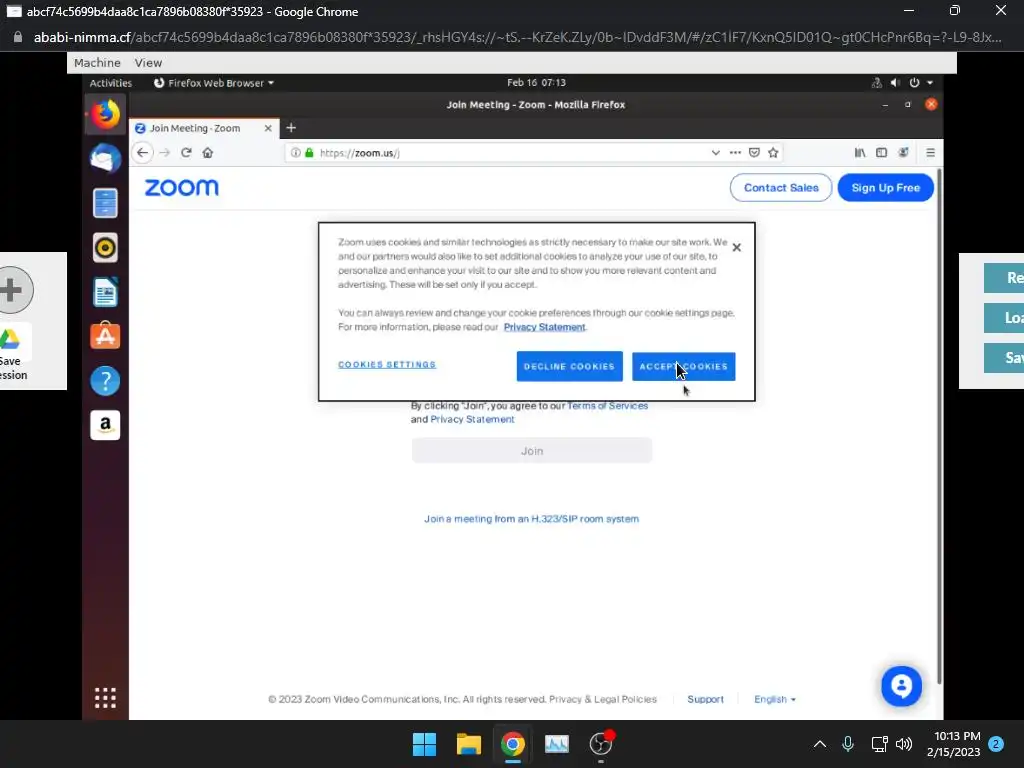
Task: Open the OBS taskbar icon
Action: [601, 744]
